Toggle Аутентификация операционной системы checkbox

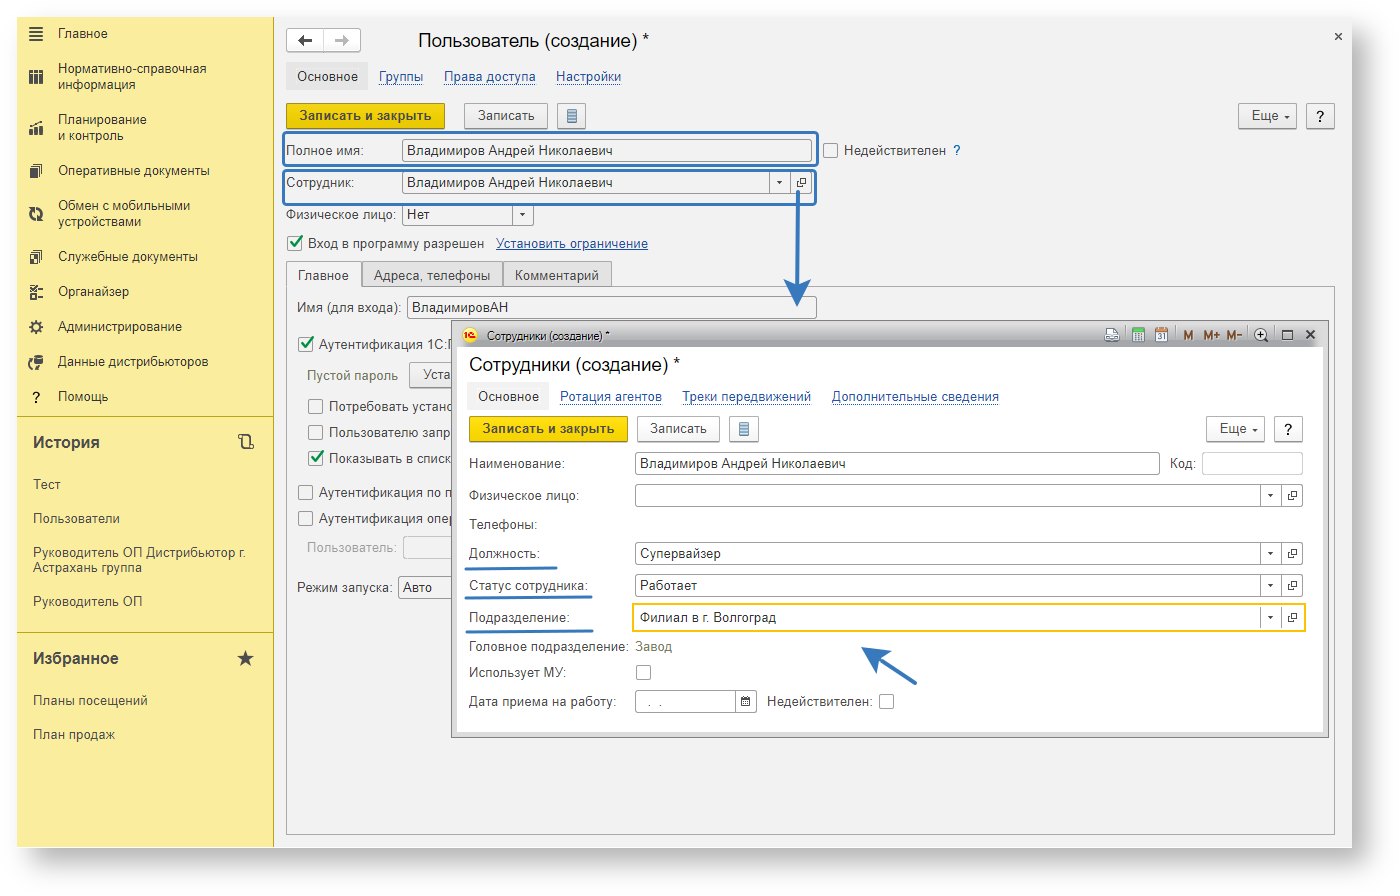(306, 518)
